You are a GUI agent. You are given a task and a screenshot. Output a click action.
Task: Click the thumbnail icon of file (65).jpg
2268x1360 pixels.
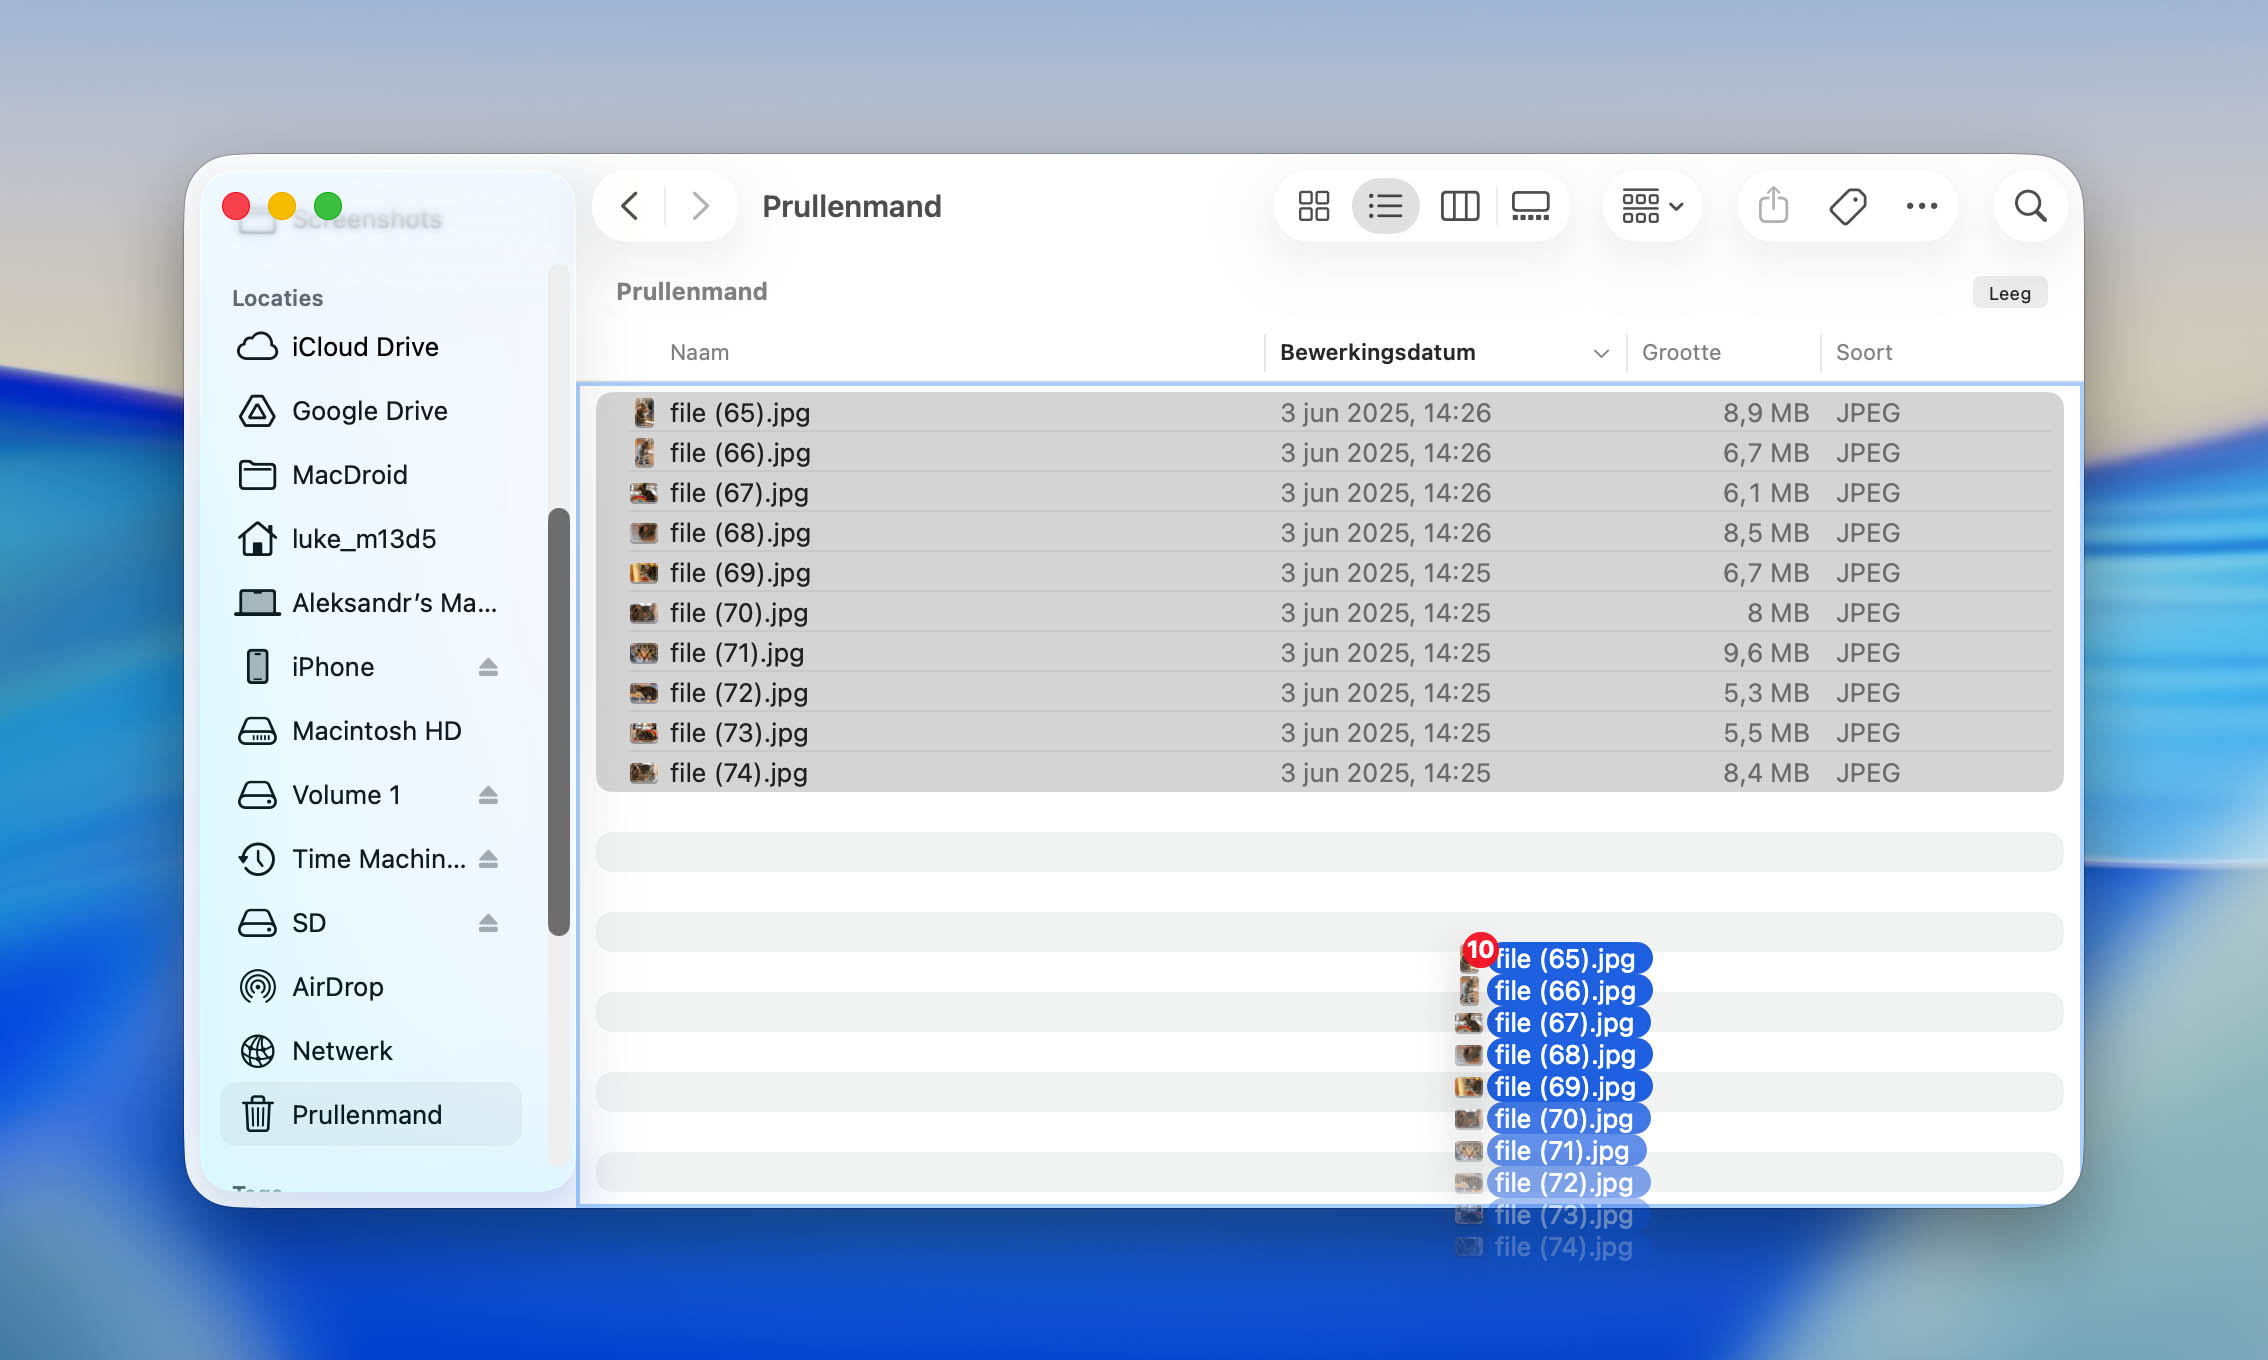coord(644,413)
